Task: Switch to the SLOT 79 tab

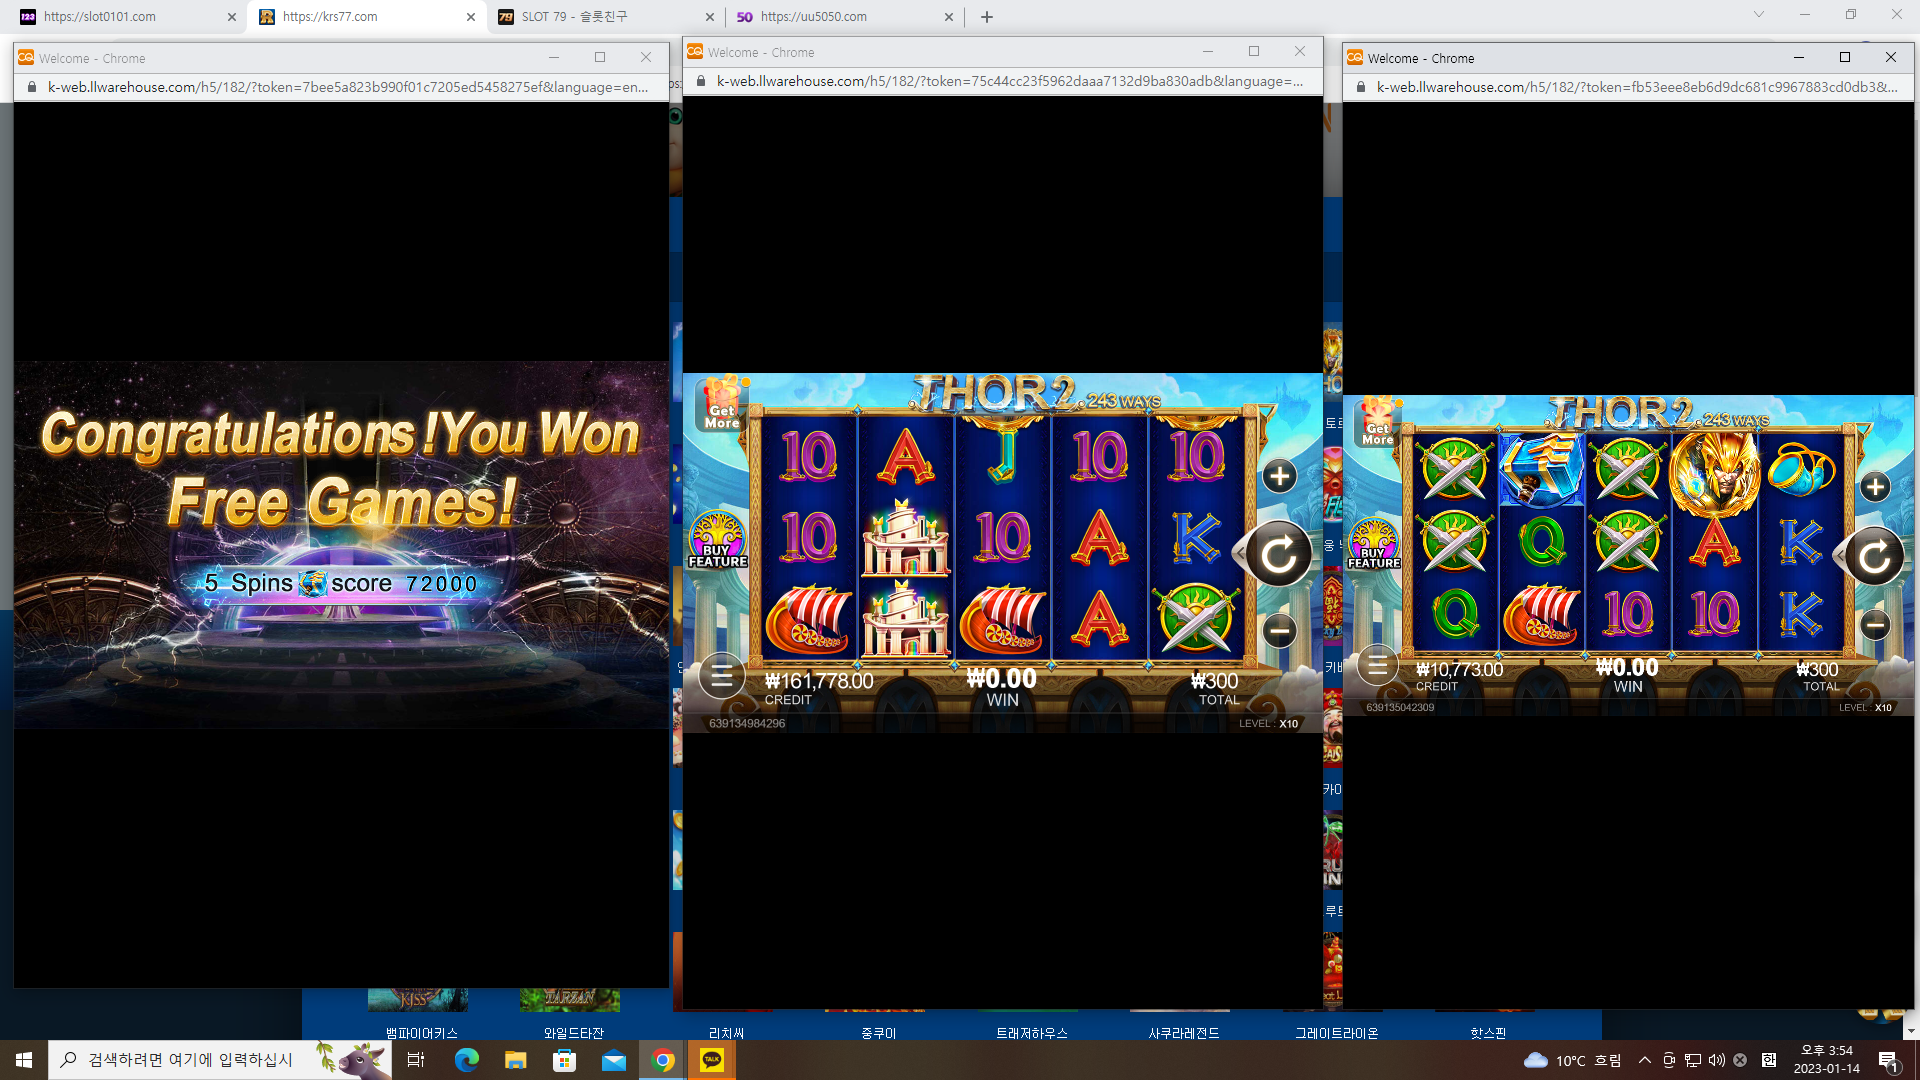Action: pyautogui.click(x=606, y=17)
